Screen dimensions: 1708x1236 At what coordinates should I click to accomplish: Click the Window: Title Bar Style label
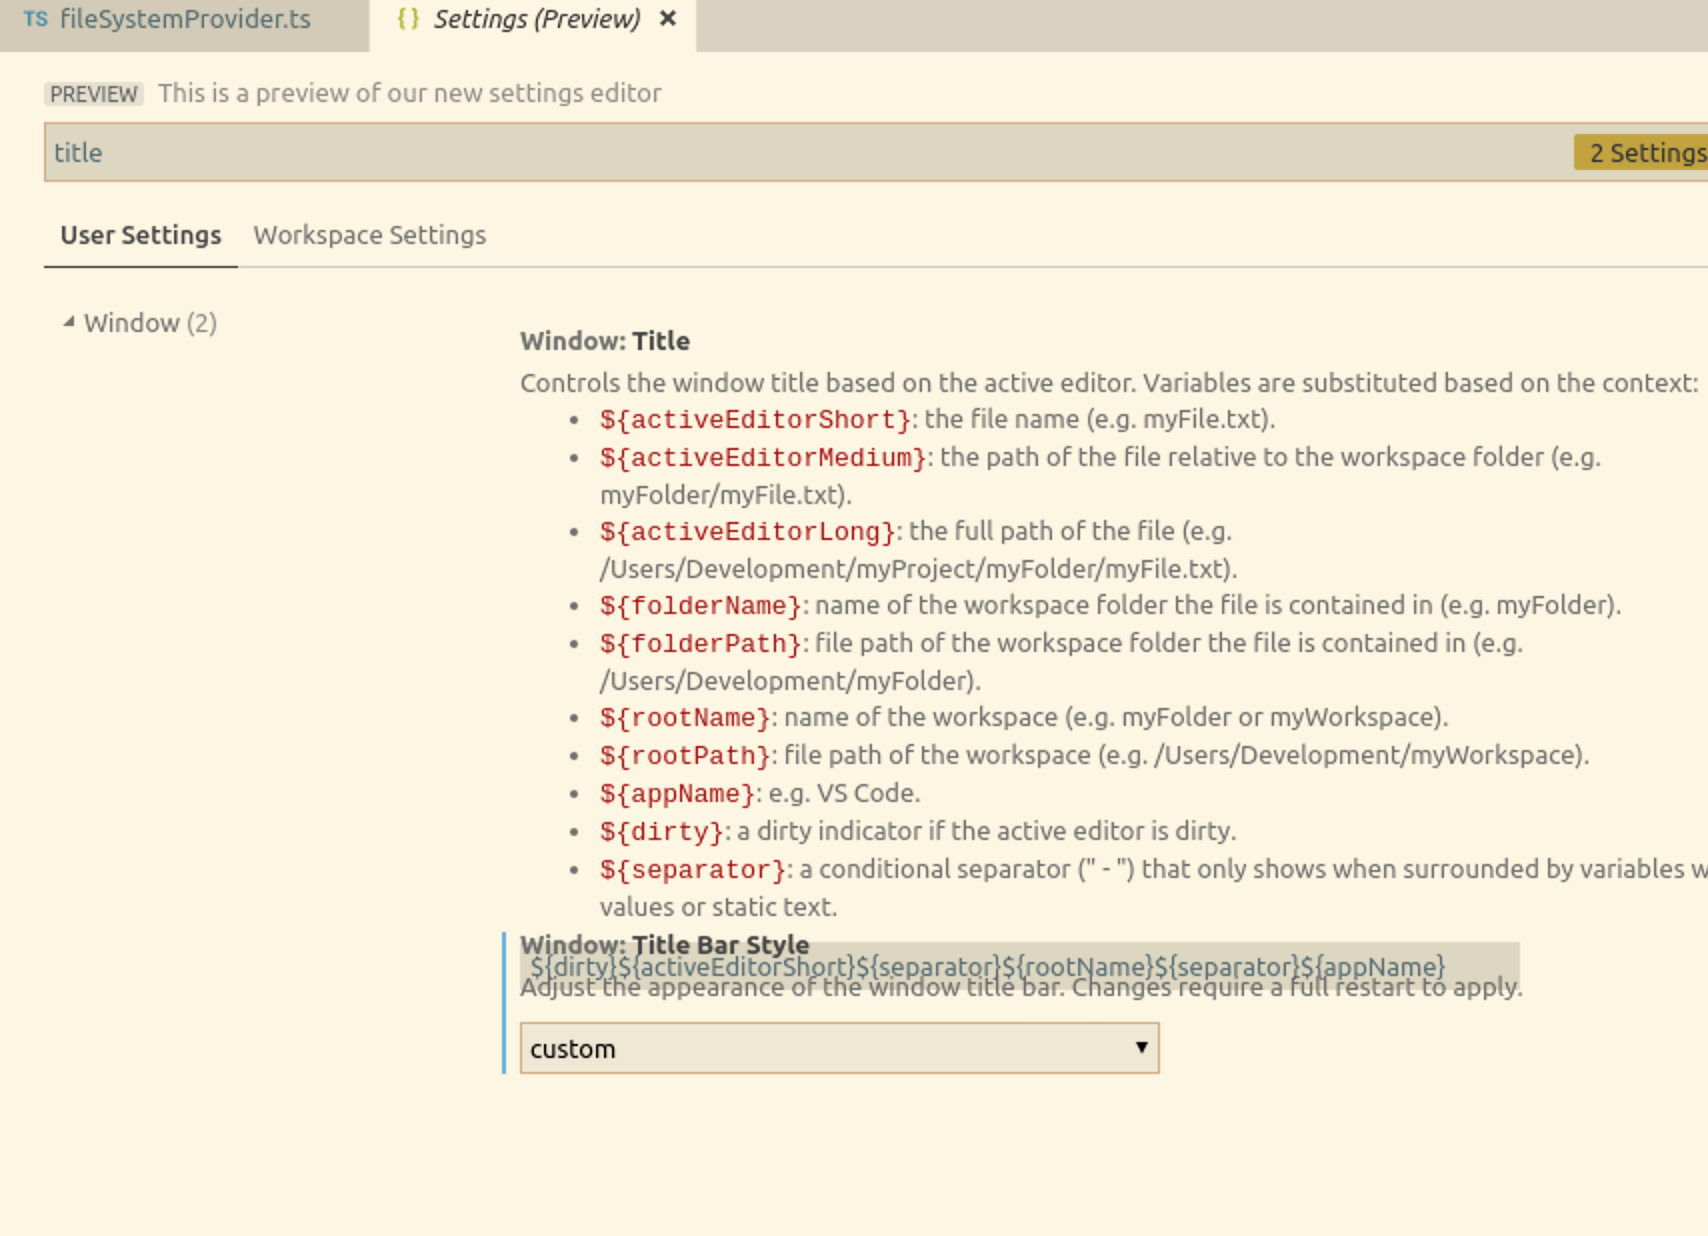[x=663, y=943]
